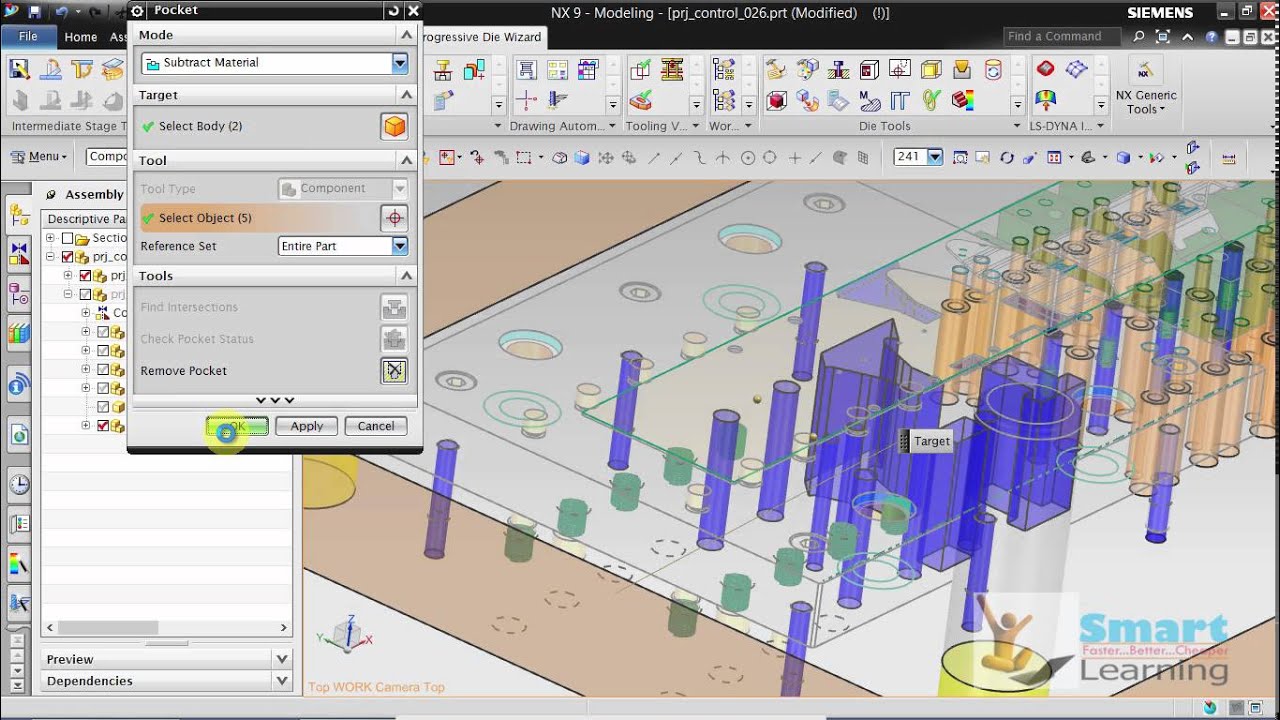1280x720 pixels.
Task: Click the Rotate view icon in the view toolbar
Action: click(1007, 158)
